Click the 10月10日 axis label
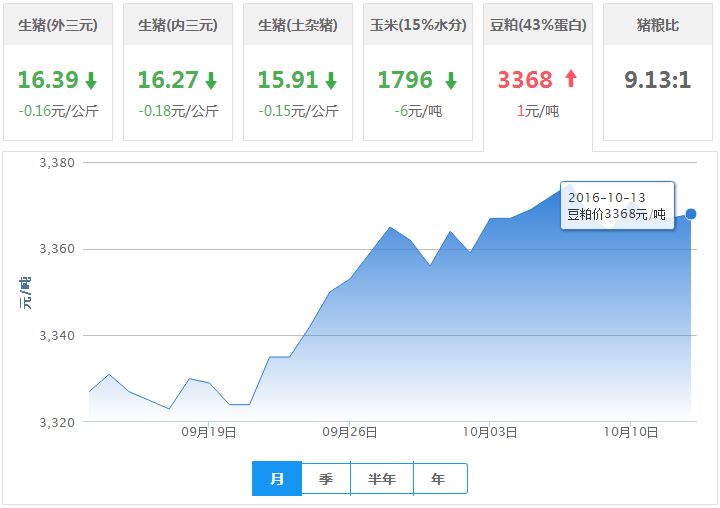This screenshot has height=508, width=720. [x=630, y=432]
